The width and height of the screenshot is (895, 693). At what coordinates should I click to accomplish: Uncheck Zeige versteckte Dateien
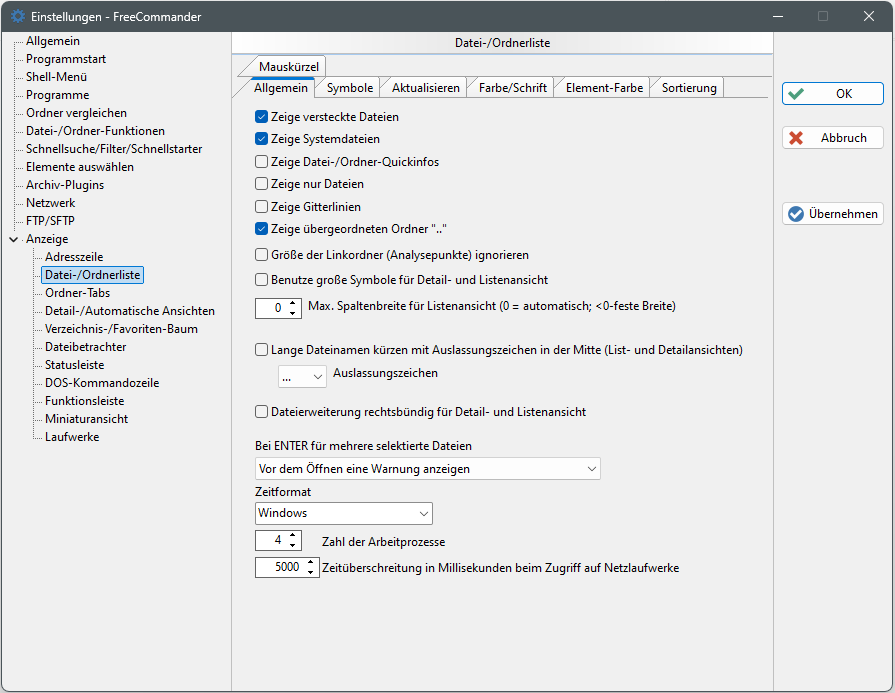261,117
